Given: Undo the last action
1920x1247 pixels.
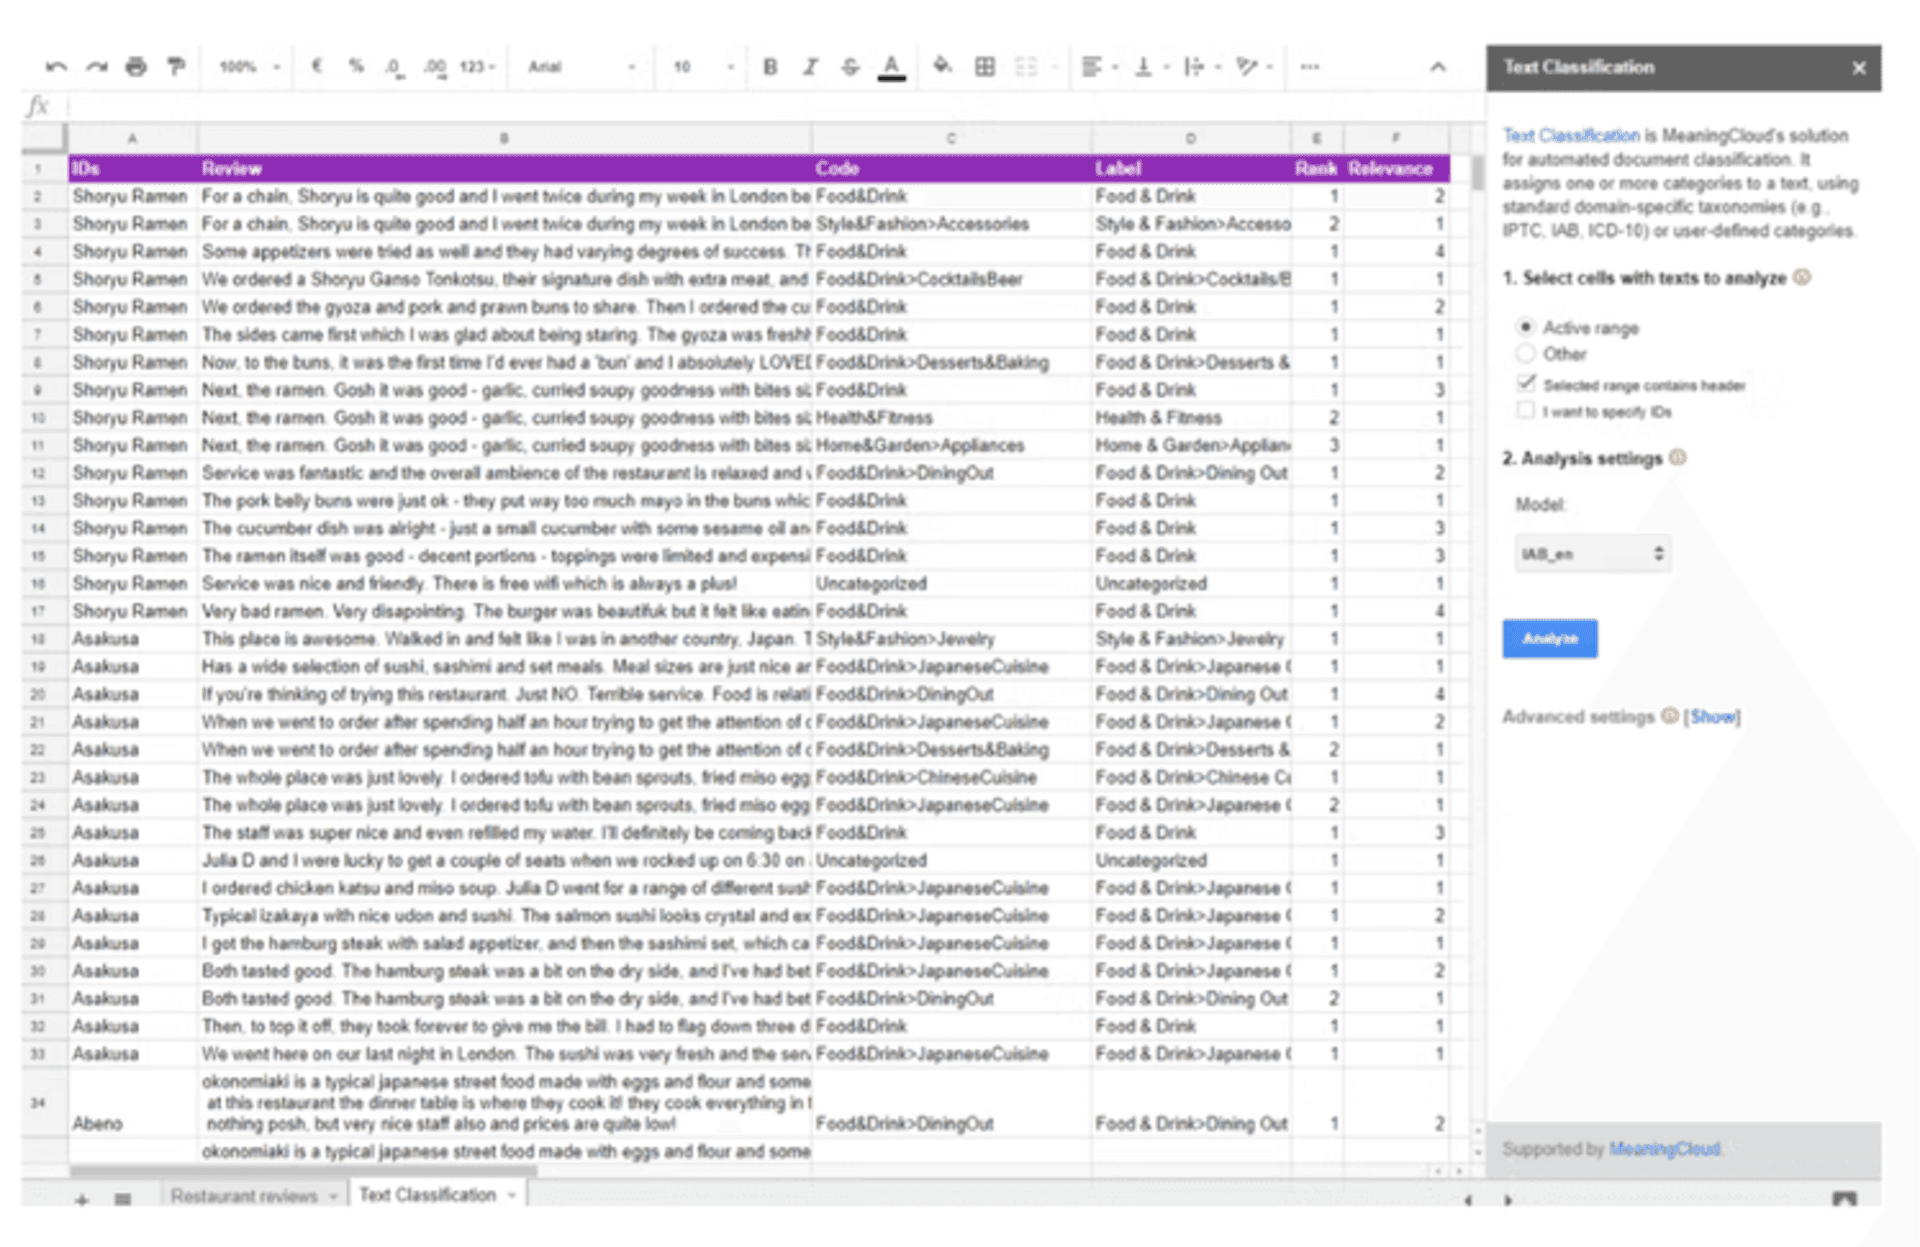Looking at the screenshot, I should click(x=57, y=66).
